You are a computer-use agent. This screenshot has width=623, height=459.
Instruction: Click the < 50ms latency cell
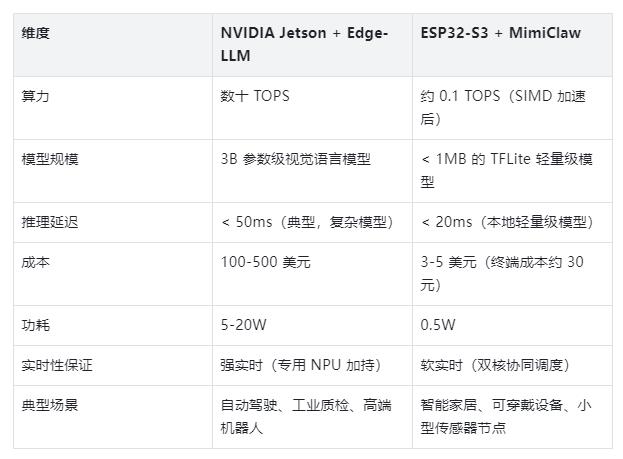click(307, 222)
